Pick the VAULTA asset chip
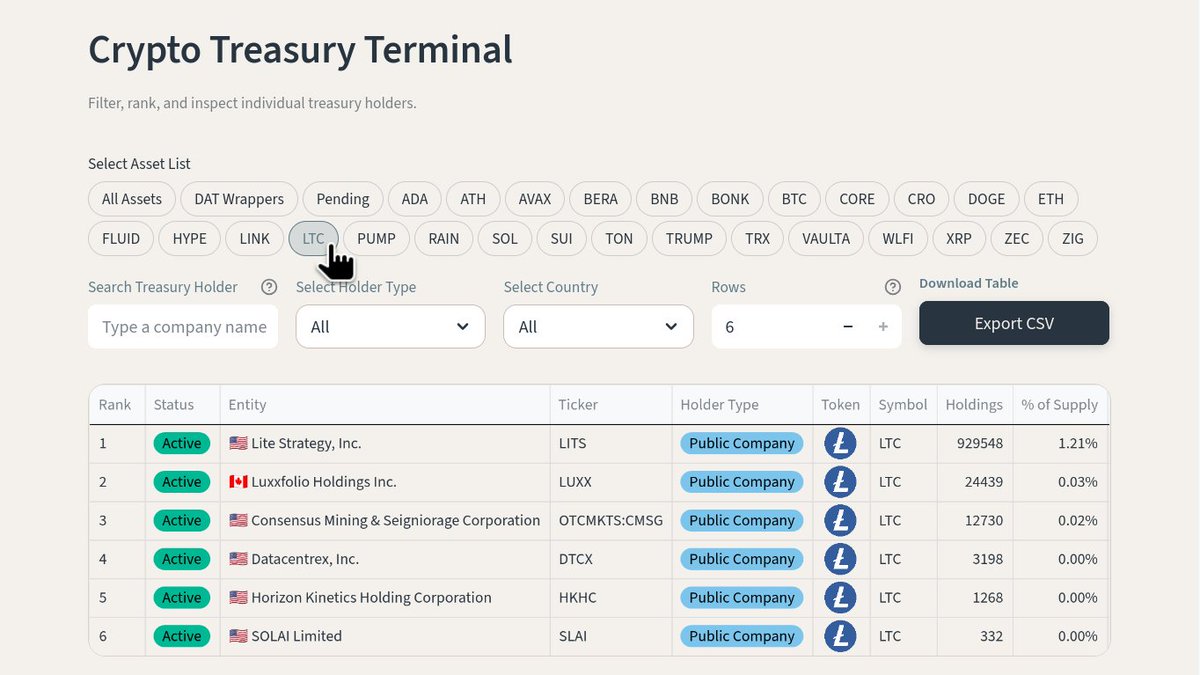This screenshot has height=675, width=1200. pos(826,239)
